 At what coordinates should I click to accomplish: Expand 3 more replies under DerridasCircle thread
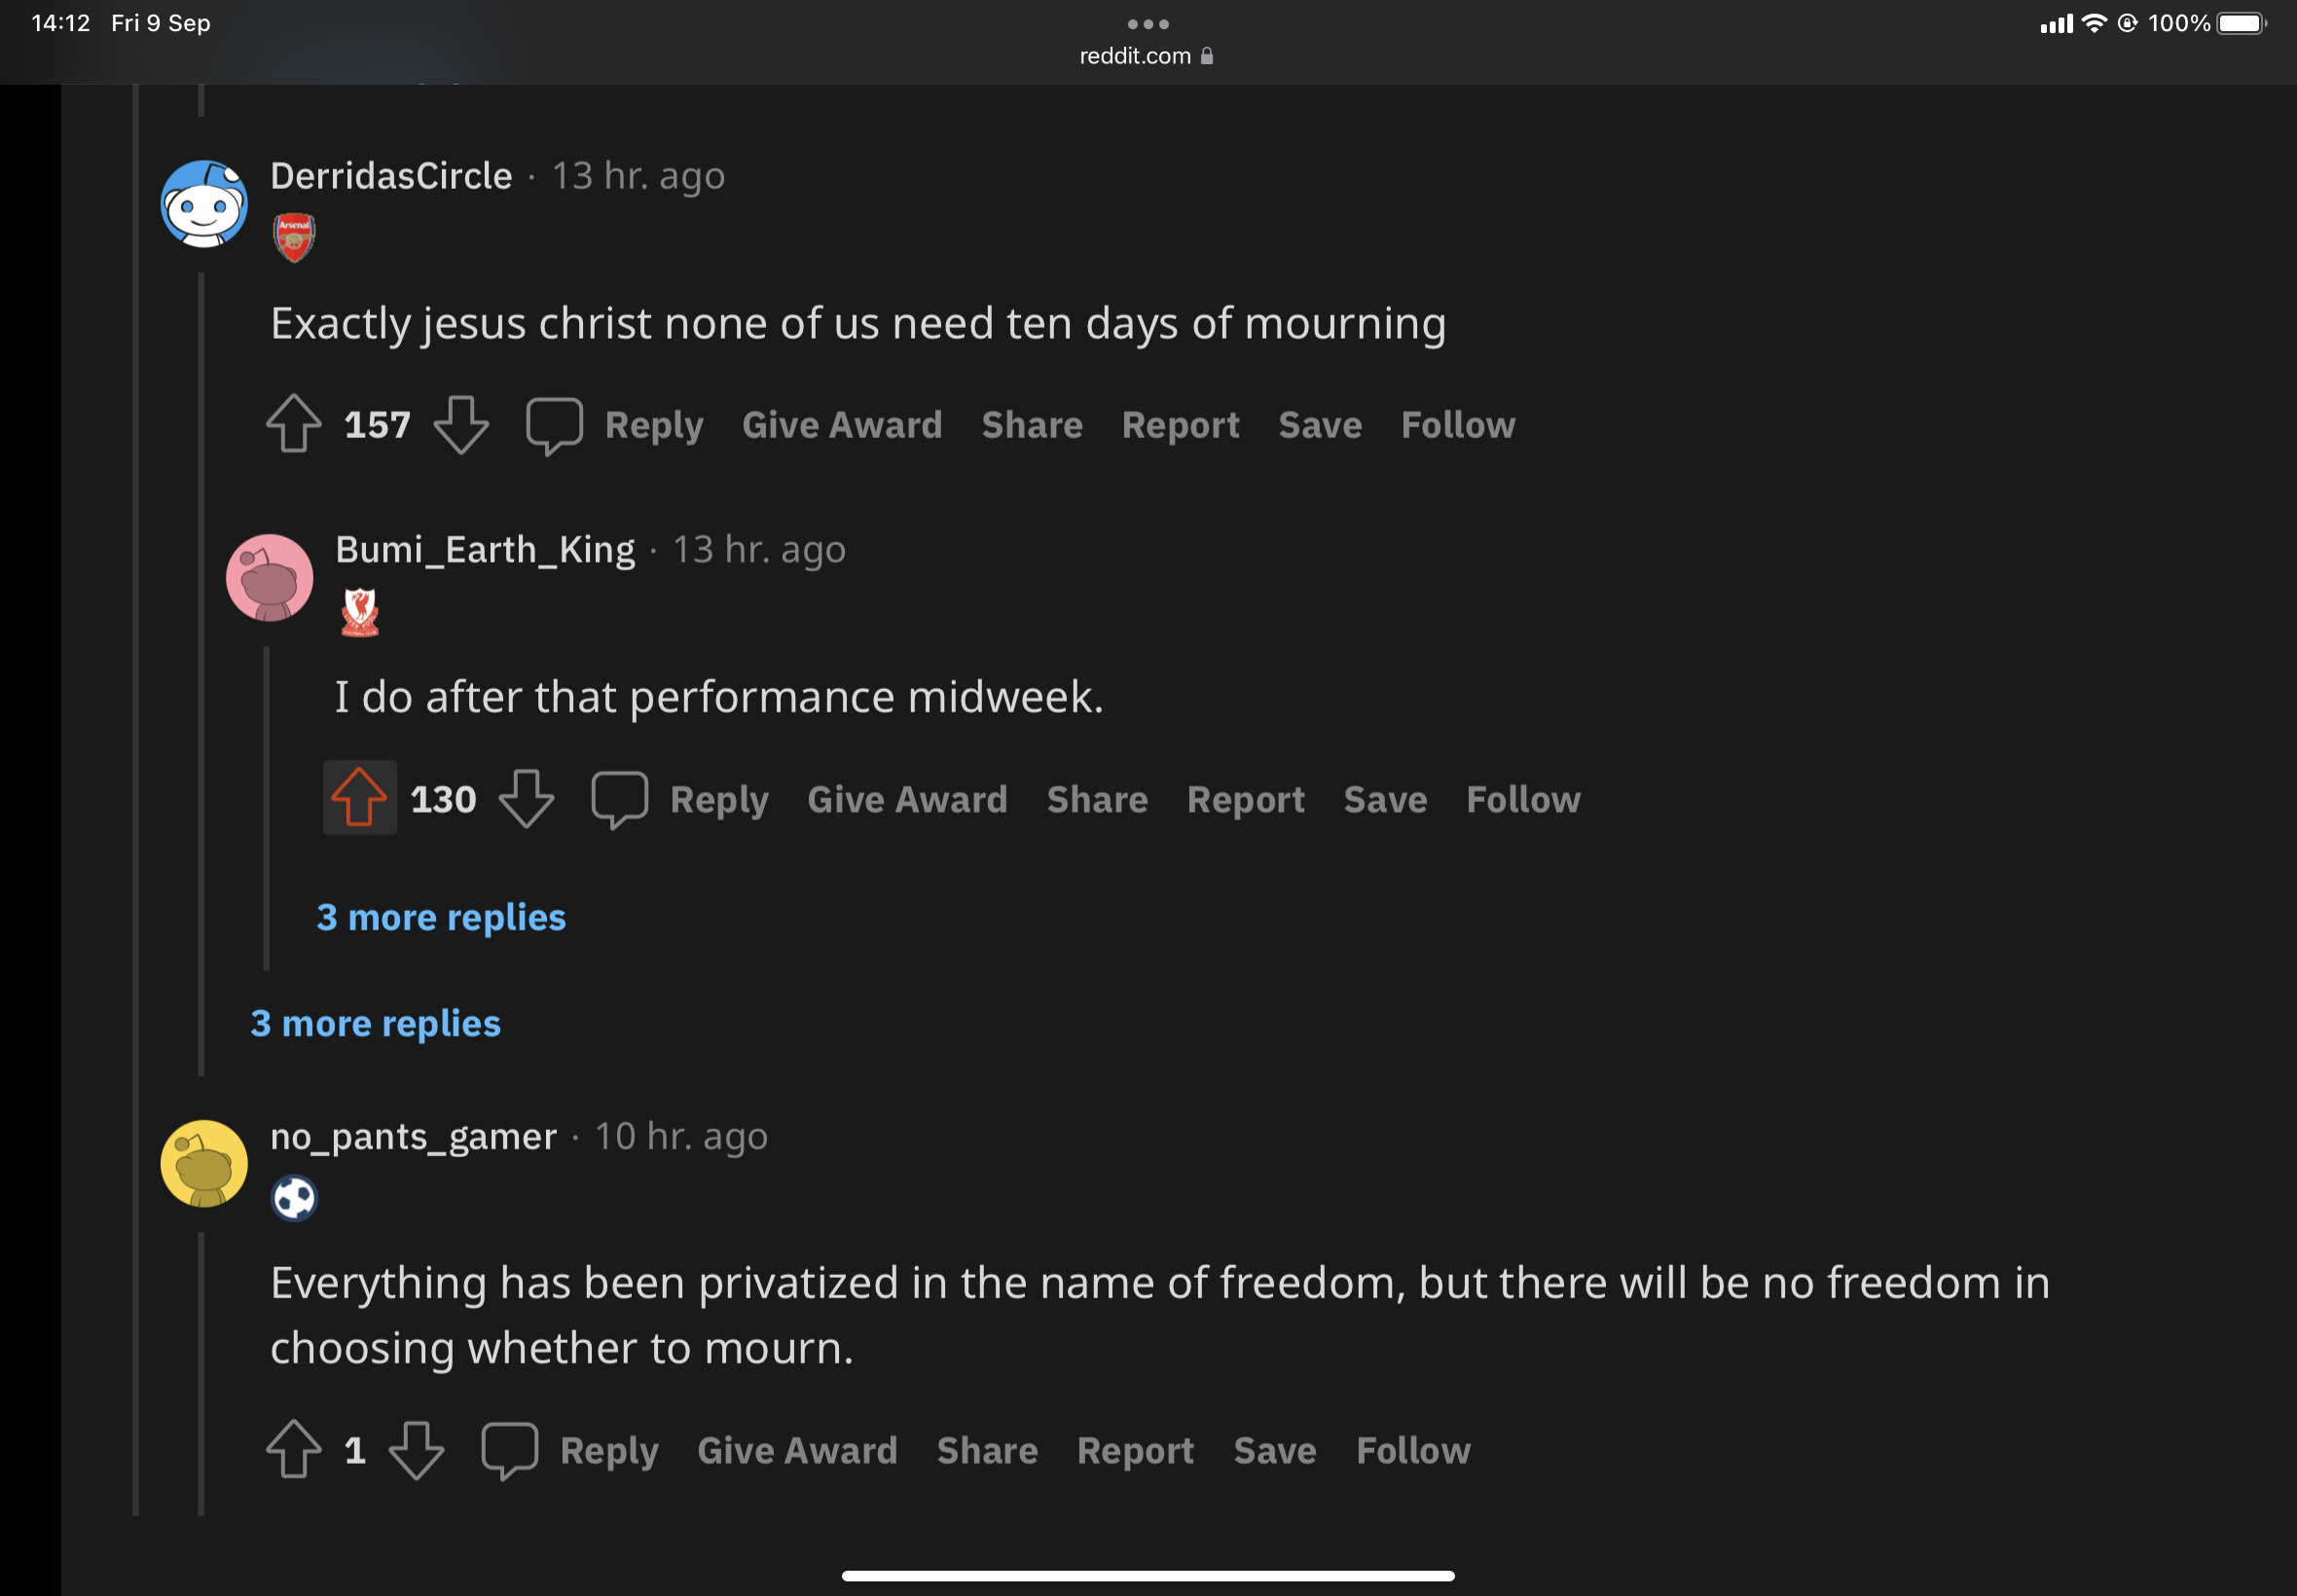[x=375, y=1023]
